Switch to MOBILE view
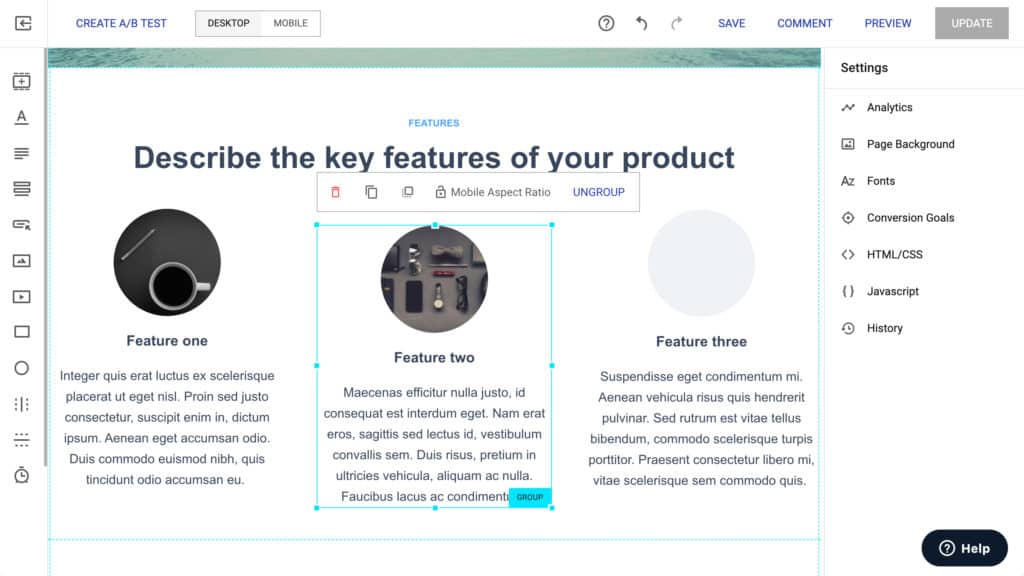The image size is (1024, 576). click(291, 23)
